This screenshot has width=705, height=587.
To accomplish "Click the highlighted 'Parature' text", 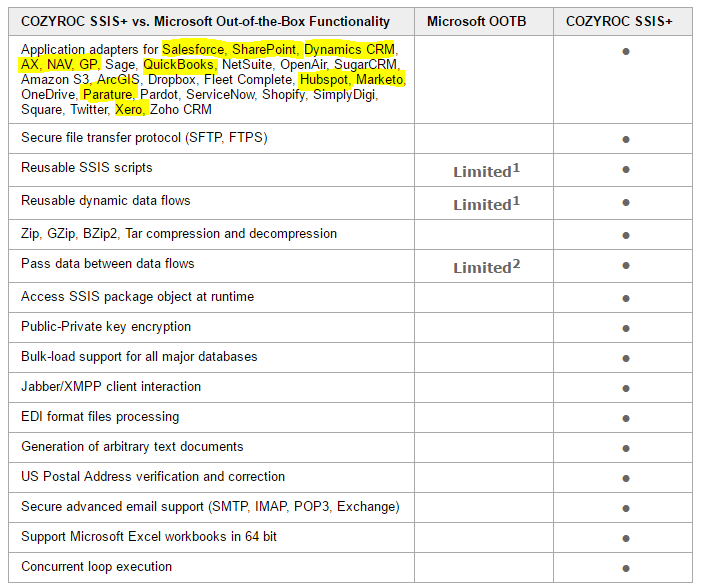I will pos(107,94).
